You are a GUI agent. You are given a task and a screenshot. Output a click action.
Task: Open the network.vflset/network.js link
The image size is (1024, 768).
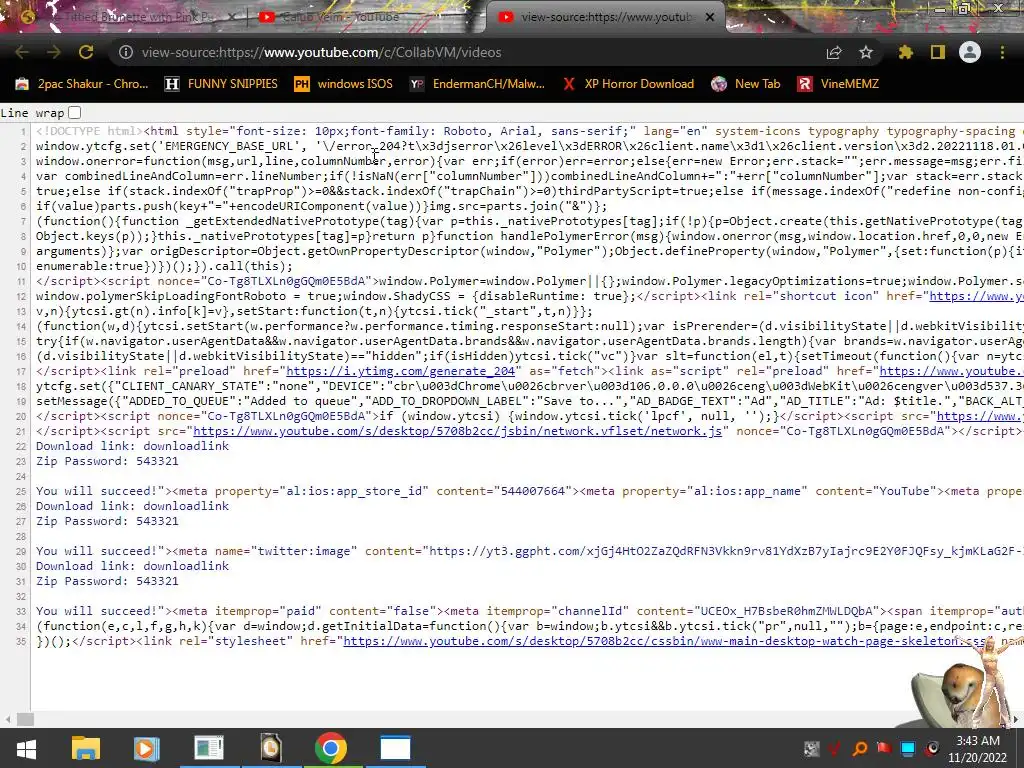(x=457, y=431)
